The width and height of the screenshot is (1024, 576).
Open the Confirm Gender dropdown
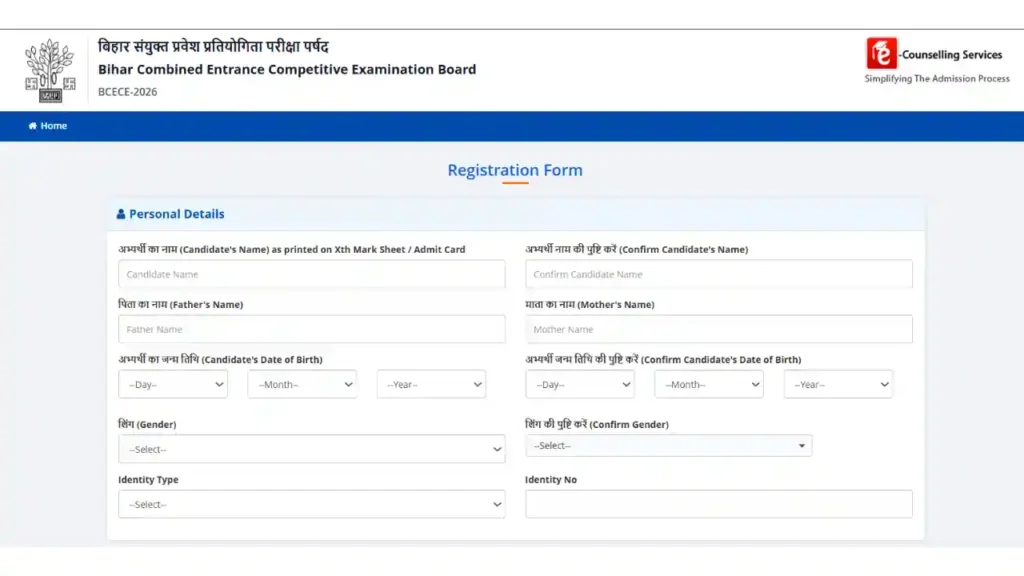click(x=668, y=445)
